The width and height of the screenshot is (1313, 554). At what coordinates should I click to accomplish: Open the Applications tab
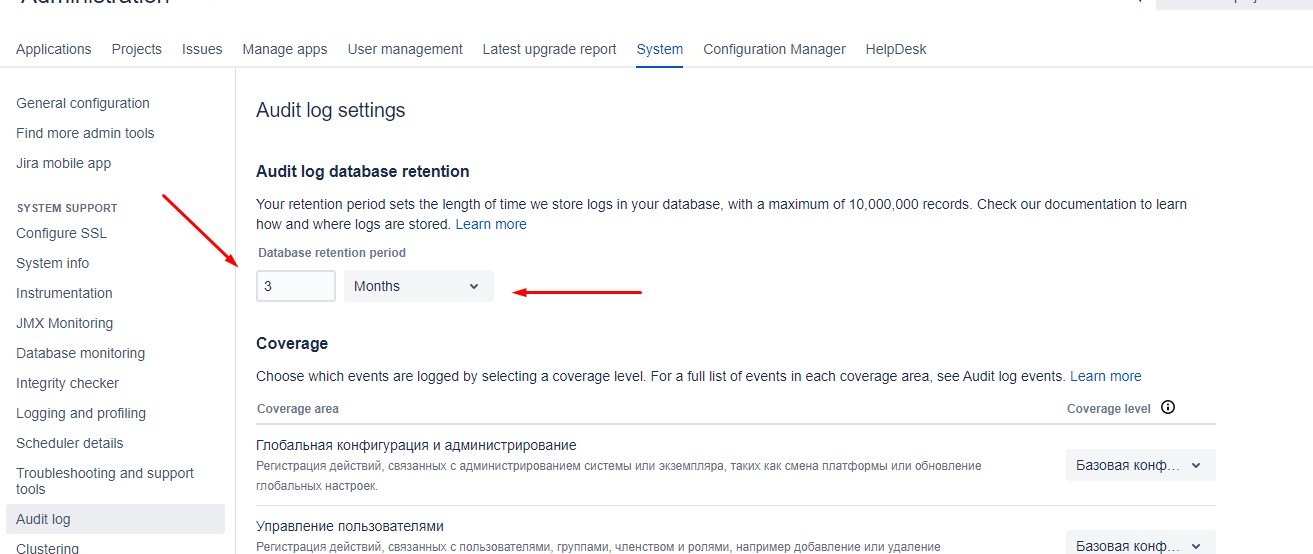click(x=54, y=49)
